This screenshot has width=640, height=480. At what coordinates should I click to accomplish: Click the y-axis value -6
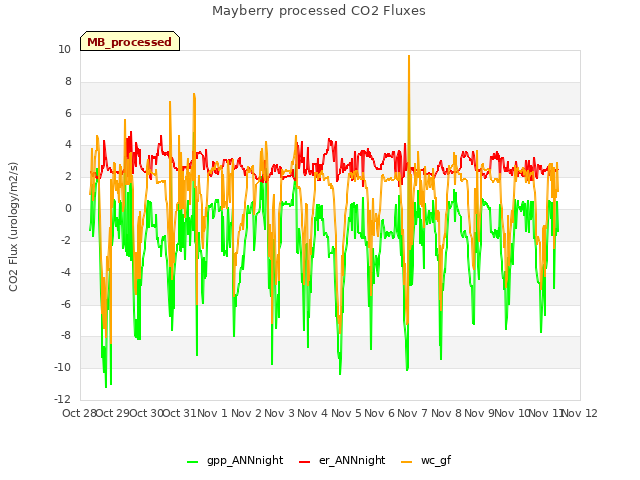(66, 304)
